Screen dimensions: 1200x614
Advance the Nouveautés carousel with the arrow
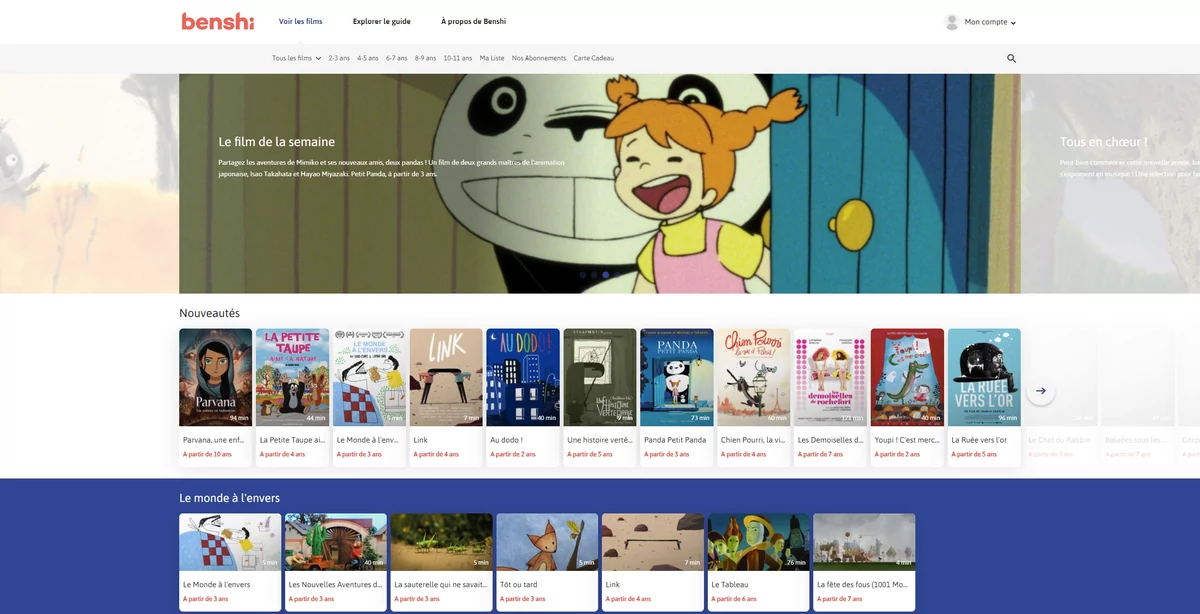[1041, 391]
